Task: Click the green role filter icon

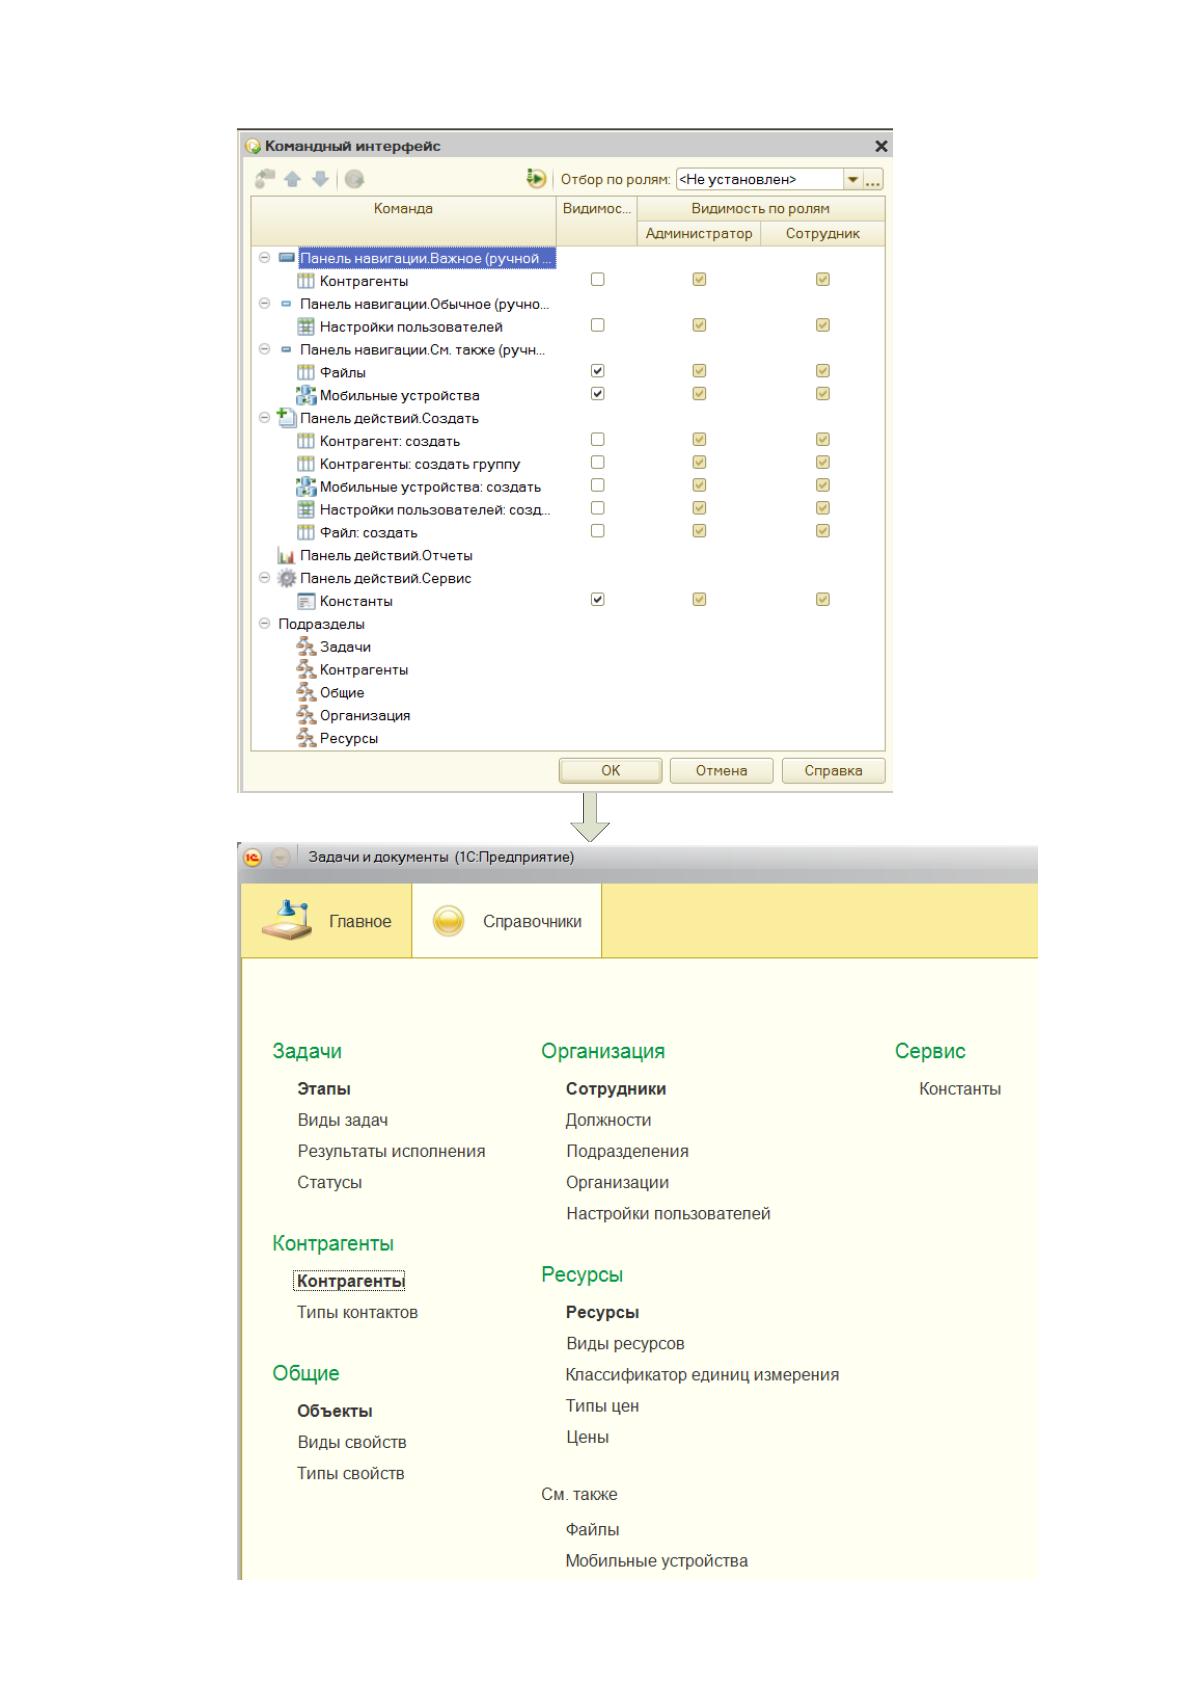Action: click(x=537, y=179)
